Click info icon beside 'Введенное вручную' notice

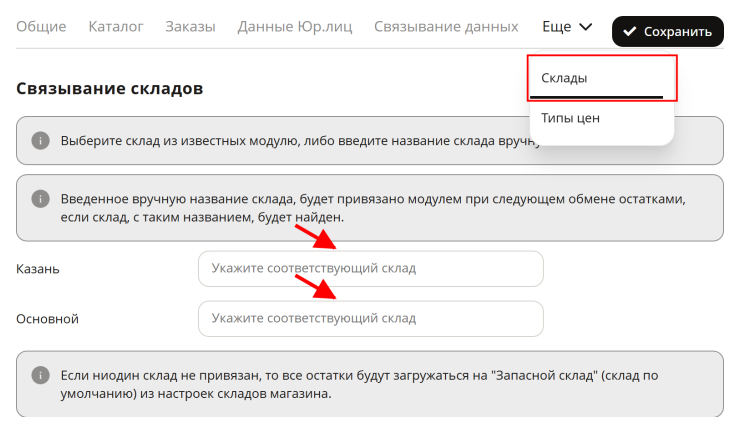click(x=41, y=199)
